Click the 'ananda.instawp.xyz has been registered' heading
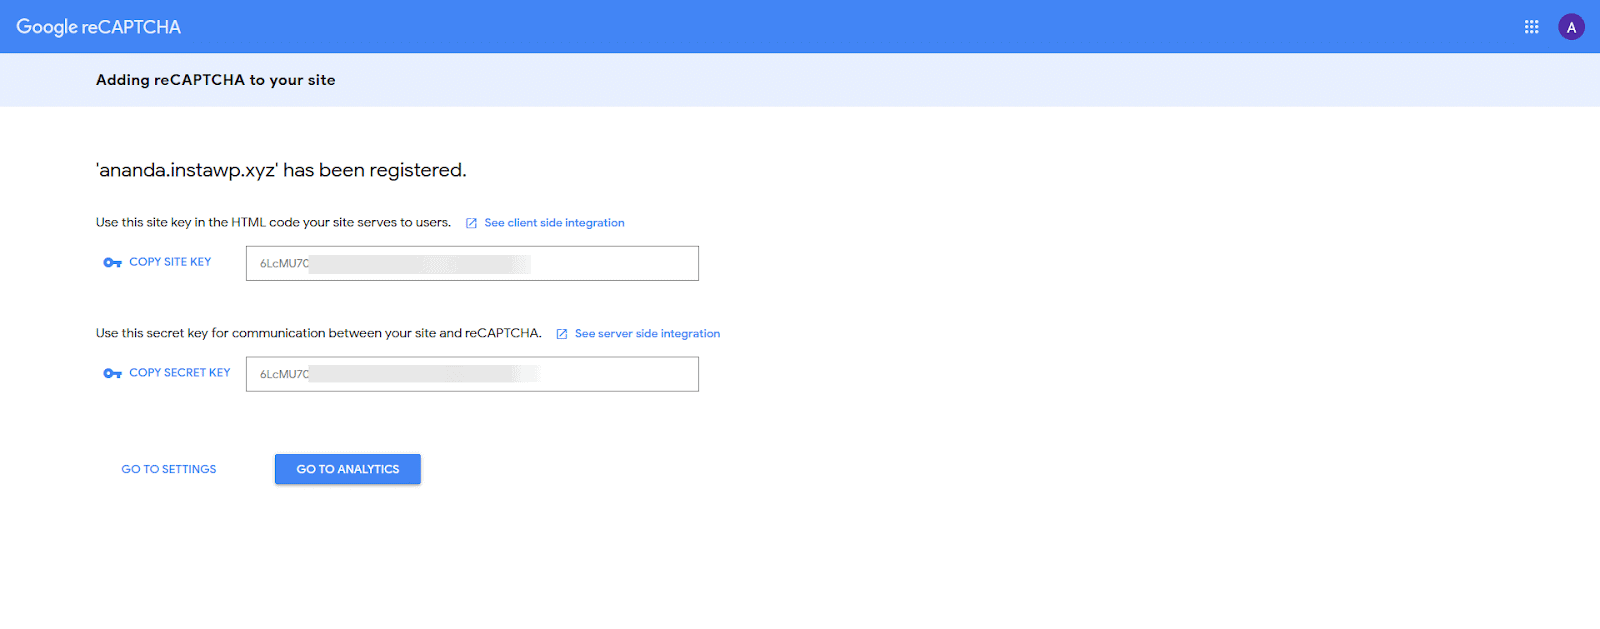This screenshot has height=629, width=1600. (x=281, y=170)
